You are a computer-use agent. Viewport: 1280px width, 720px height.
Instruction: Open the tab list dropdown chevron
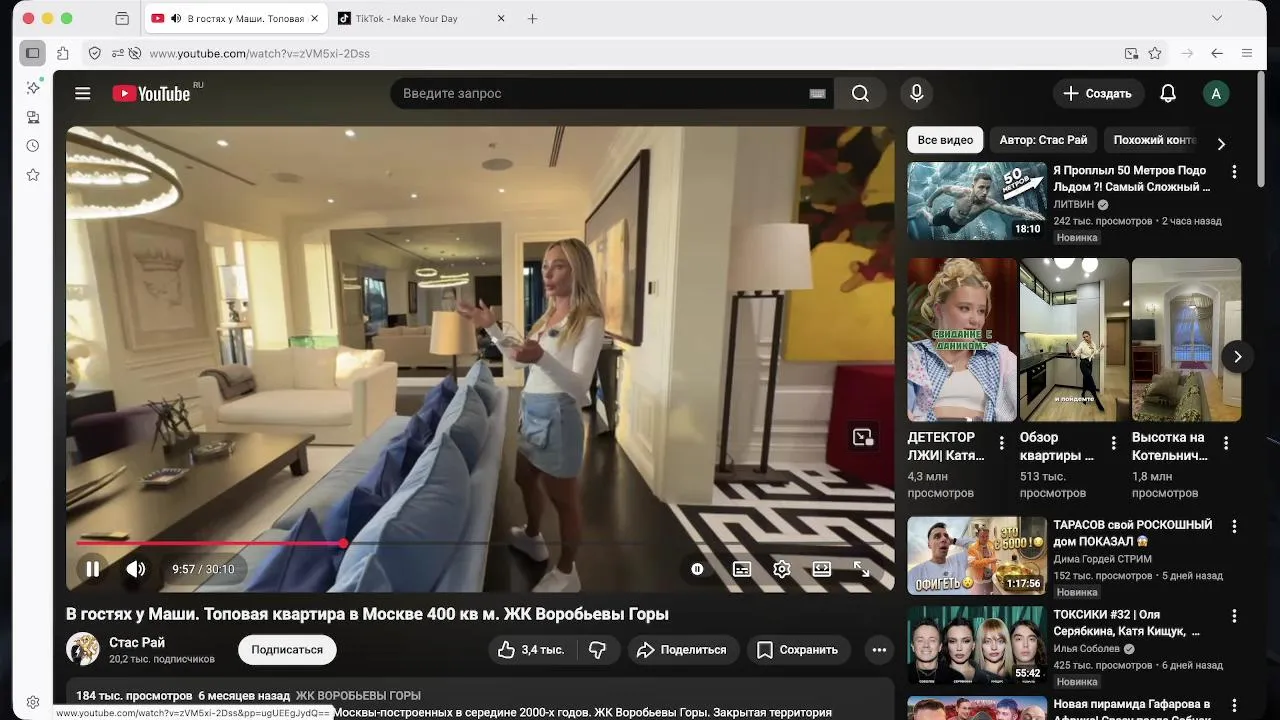(x=1217, y=18)
